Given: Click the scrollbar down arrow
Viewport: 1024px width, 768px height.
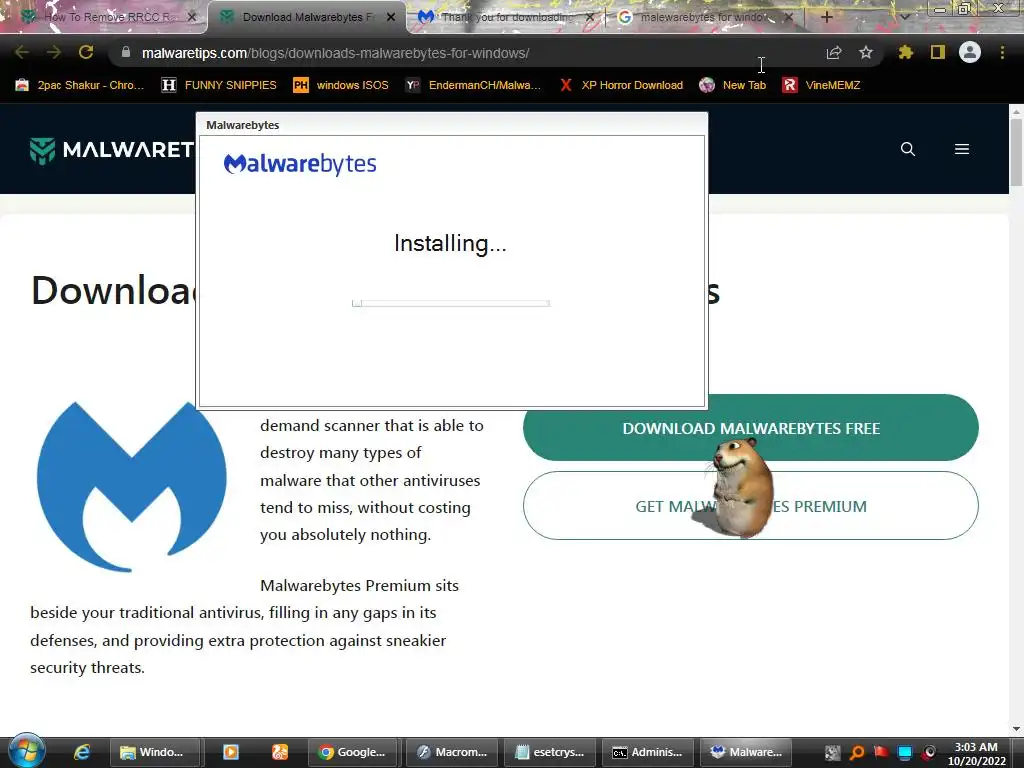Looking at the screenshot, I should point(1016,729).
